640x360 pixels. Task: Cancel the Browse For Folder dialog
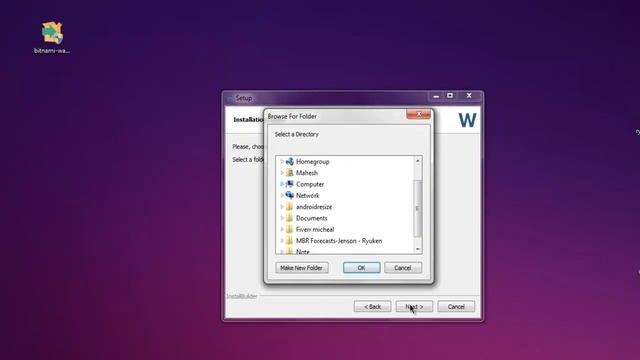pyautogui.click(x=403, y=268)
